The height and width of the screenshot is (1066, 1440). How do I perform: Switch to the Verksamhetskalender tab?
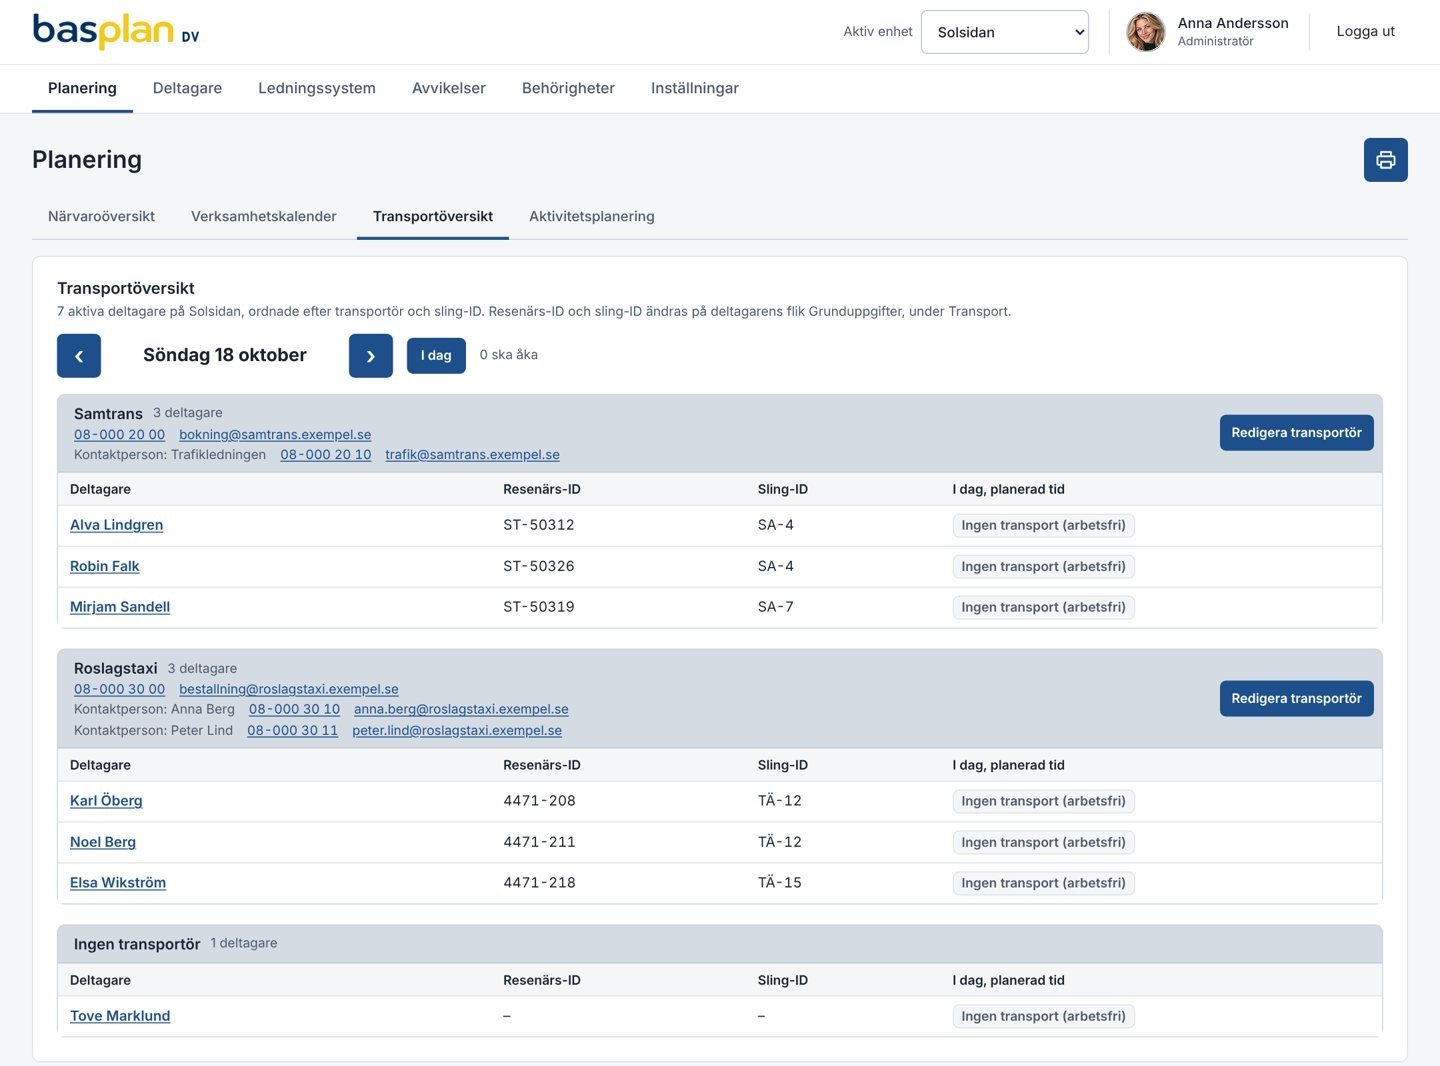[264, 216]
